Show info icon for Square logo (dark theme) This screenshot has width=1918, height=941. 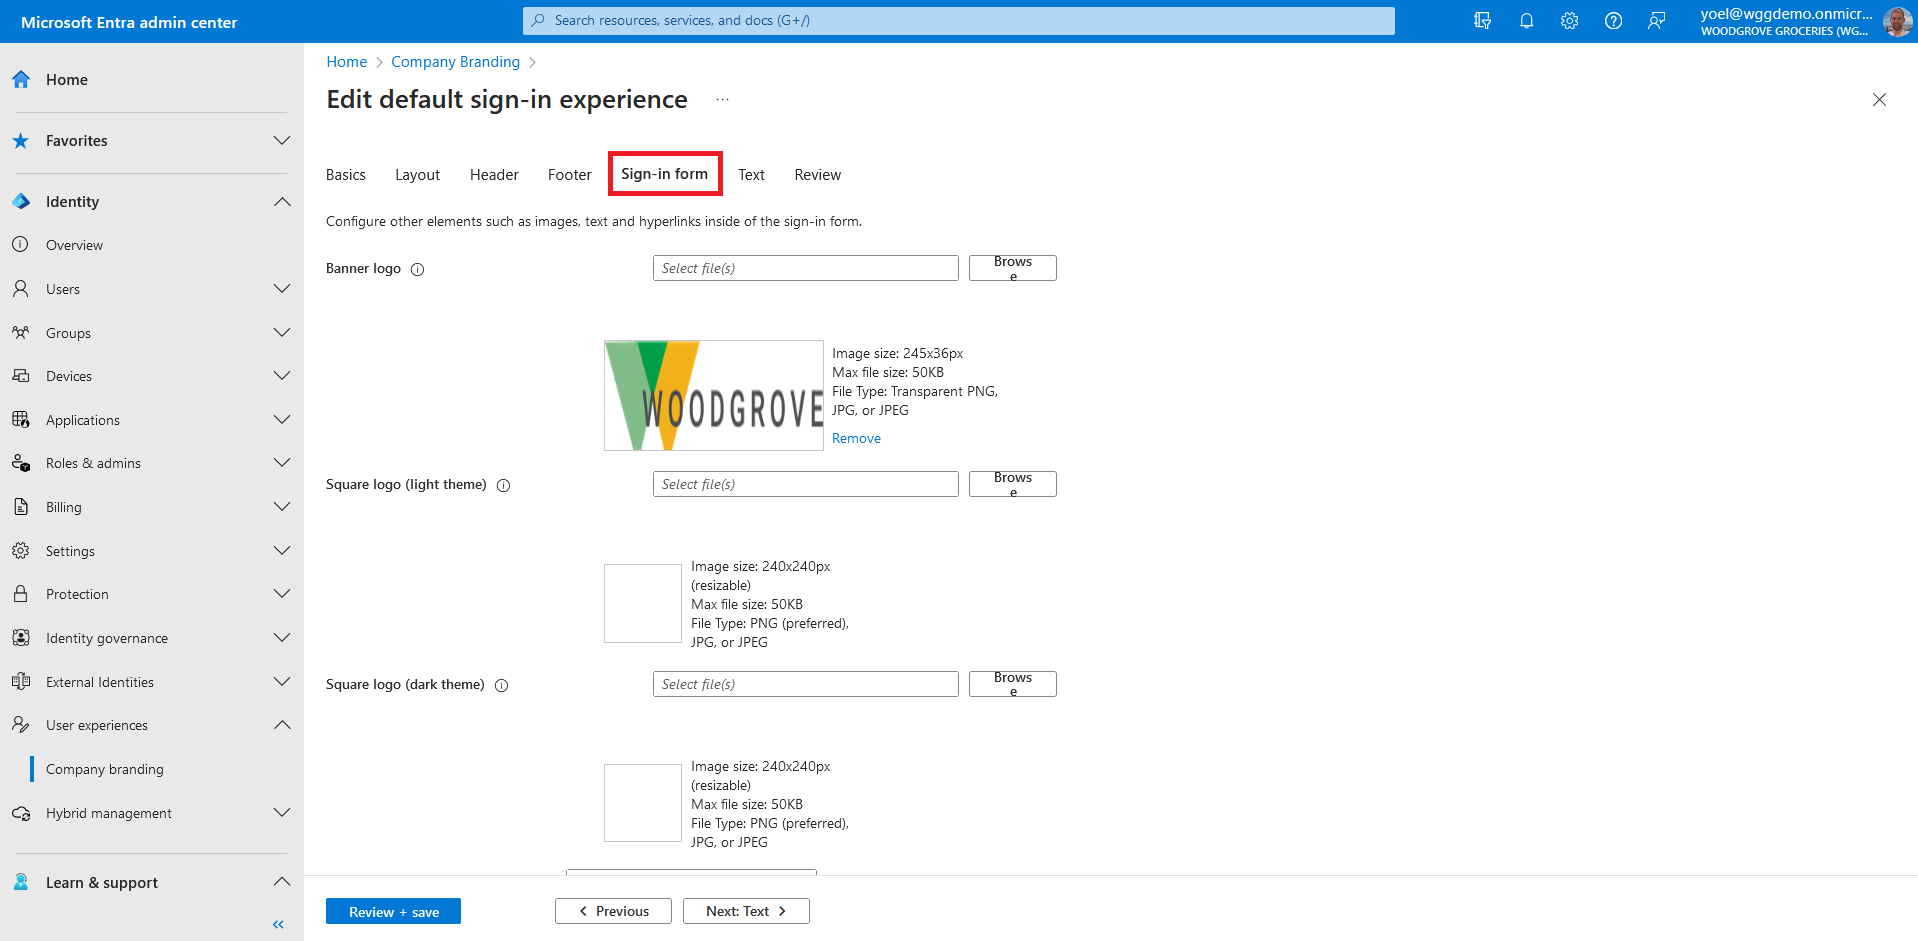point(502,685)
